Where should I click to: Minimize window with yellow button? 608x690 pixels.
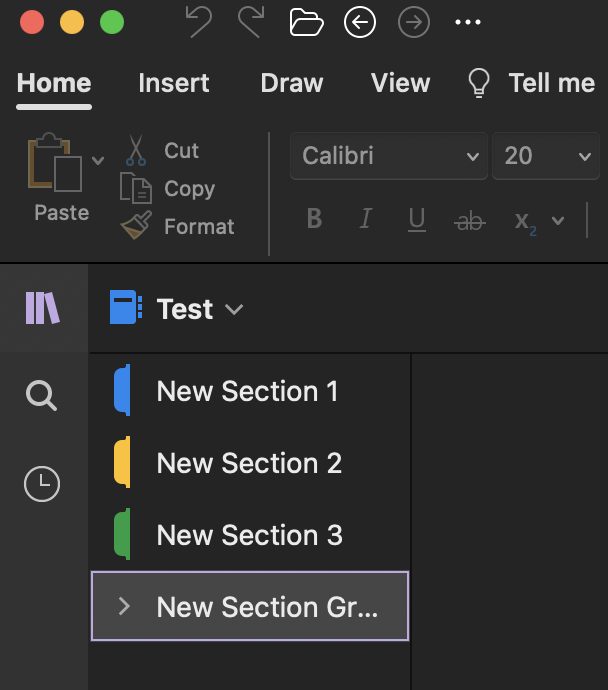point(72,22)
